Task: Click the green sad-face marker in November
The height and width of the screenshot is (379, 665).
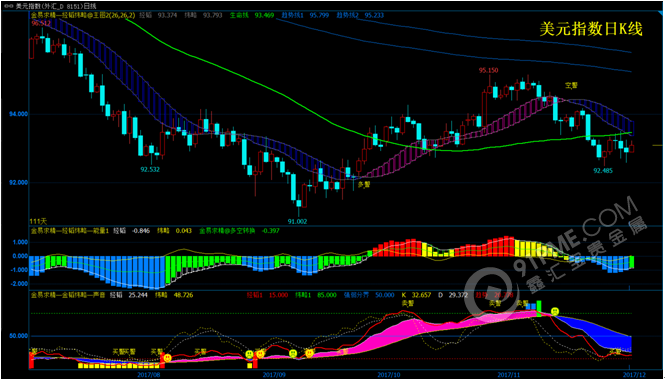Action: point(555,312)
